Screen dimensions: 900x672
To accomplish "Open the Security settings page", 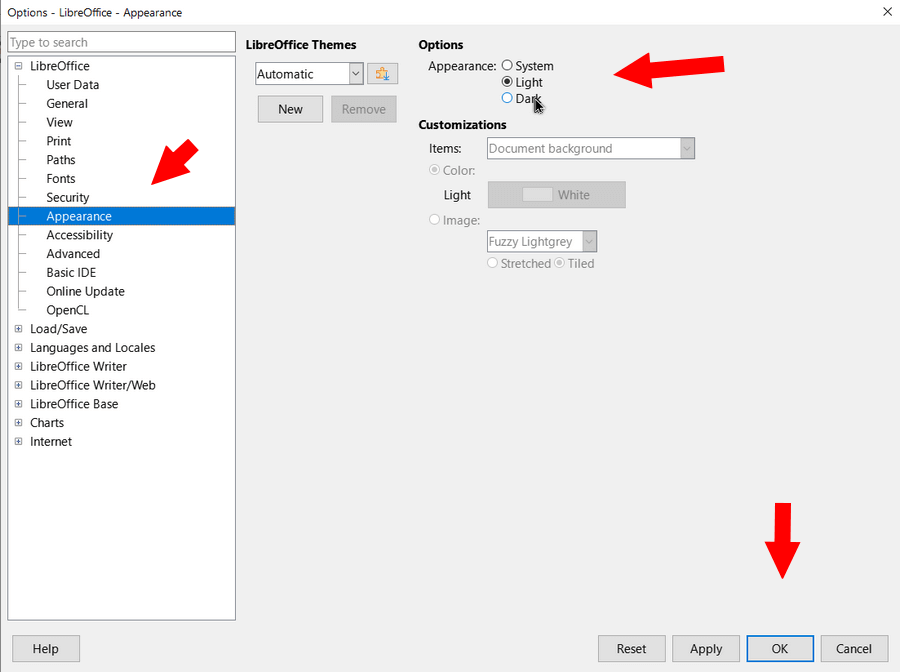I will pyautogui.click(x=68, y=197).
